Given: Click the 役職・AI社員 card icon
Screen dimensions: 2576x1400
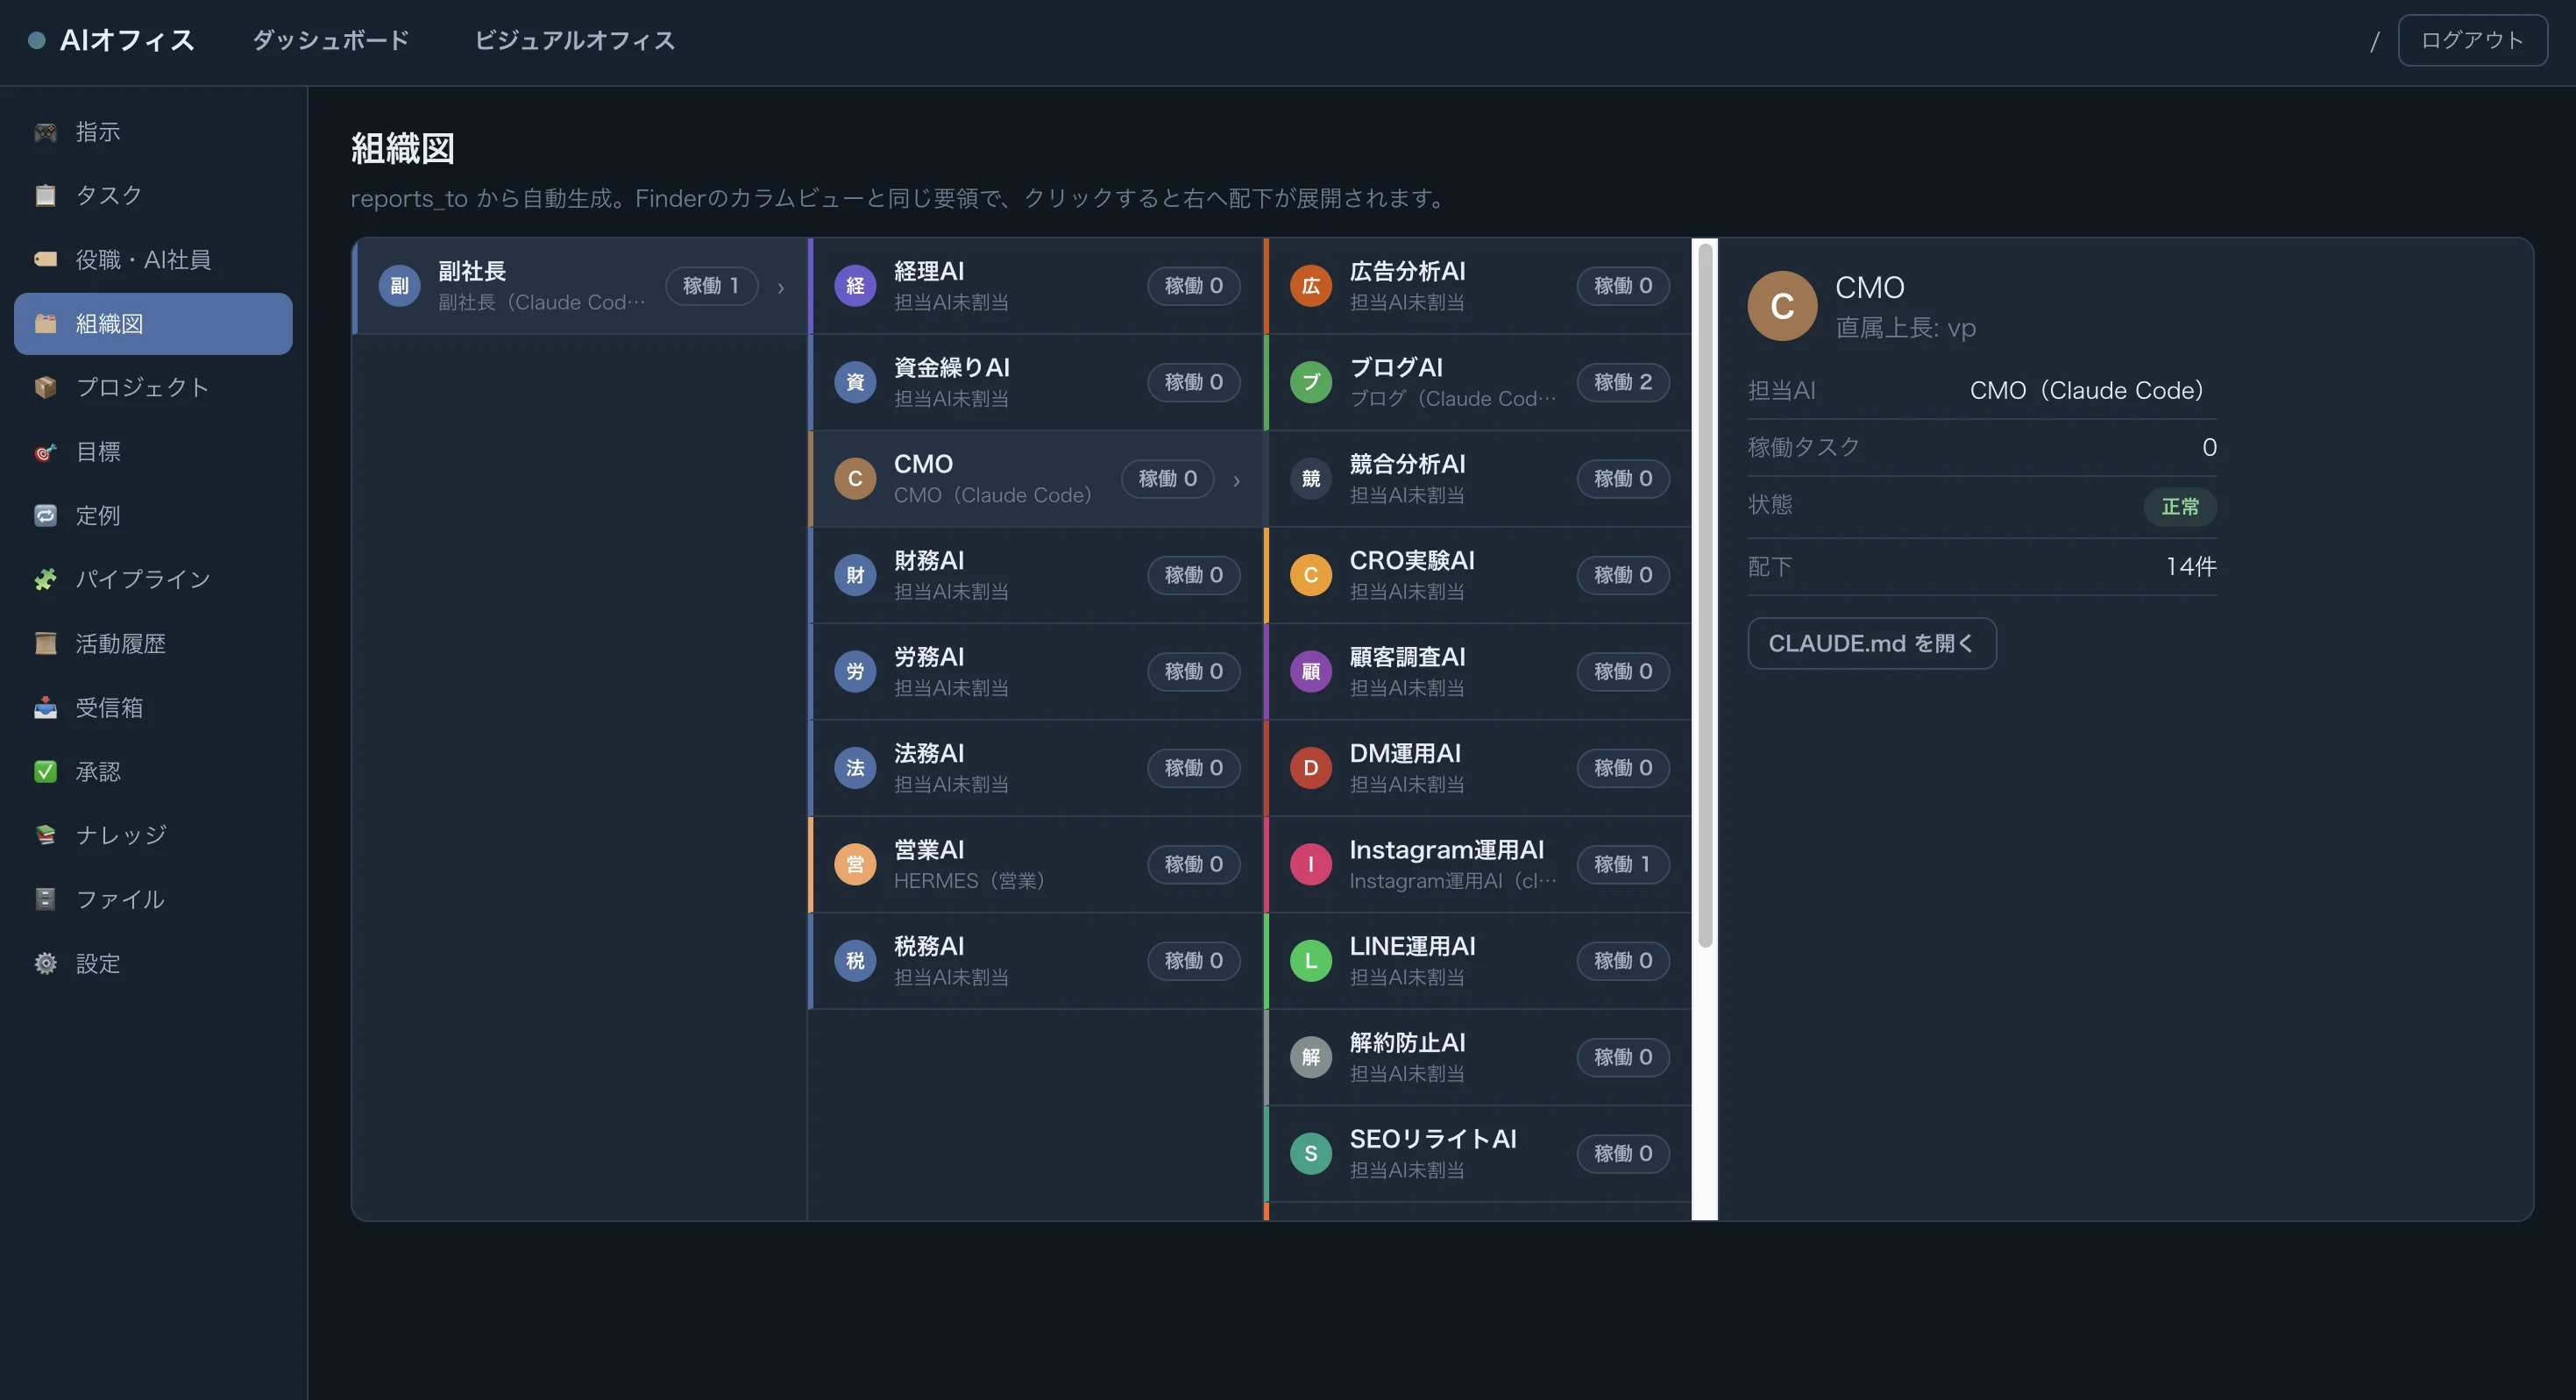Looking at the screenshot, I should (x=45, y=260).
